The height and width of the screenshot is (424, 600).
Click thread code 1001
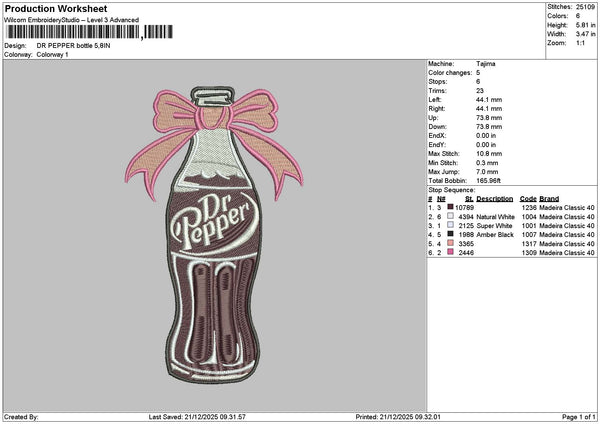[x=529, y=226]
